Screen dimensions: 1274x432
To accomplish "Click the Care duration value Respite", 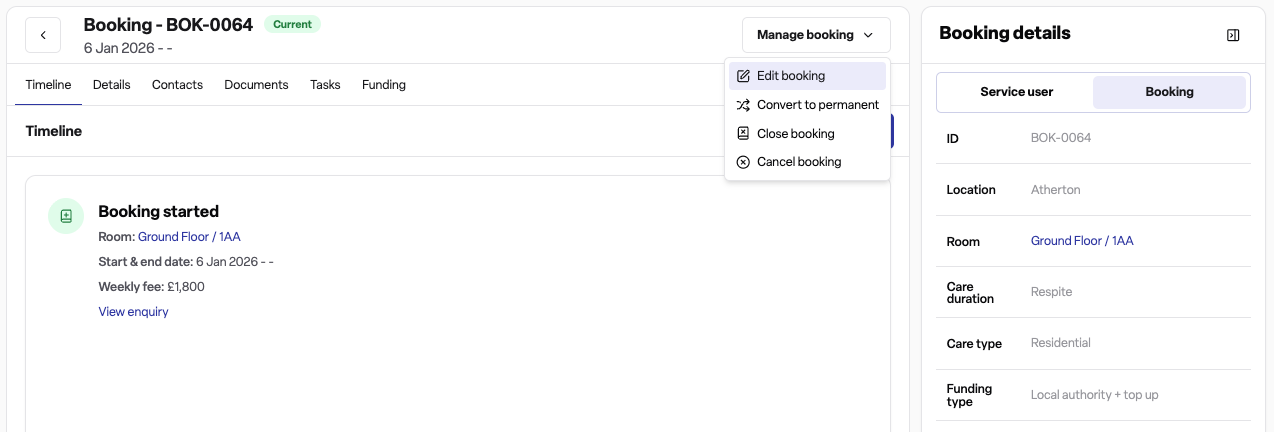I will (1051, 292).
